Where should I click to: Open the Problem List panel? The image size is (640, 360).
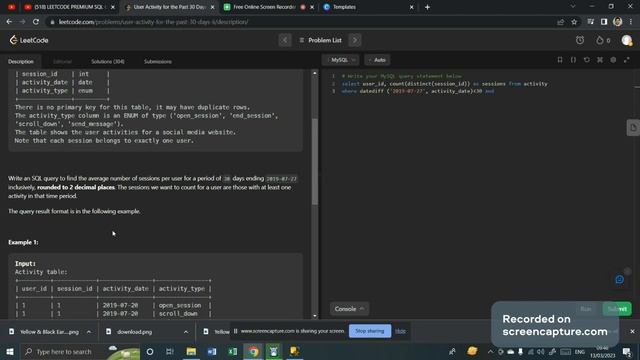(320, 40)
